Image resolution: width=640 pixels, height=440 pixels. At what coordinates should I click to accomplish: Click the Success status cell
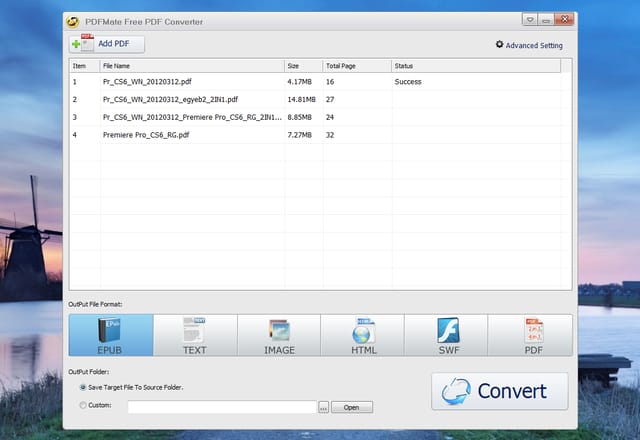pos(408,82)
